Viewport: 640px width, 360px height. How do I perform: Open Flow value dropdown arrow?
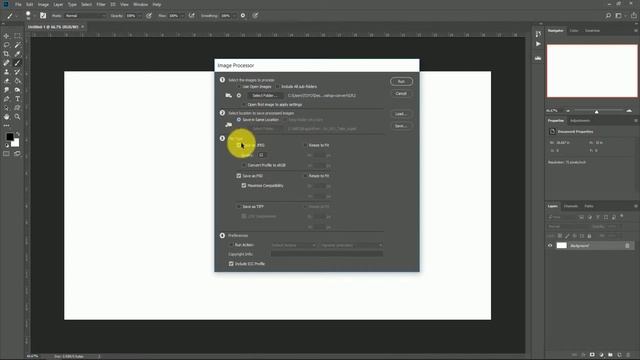pos(182,16)
